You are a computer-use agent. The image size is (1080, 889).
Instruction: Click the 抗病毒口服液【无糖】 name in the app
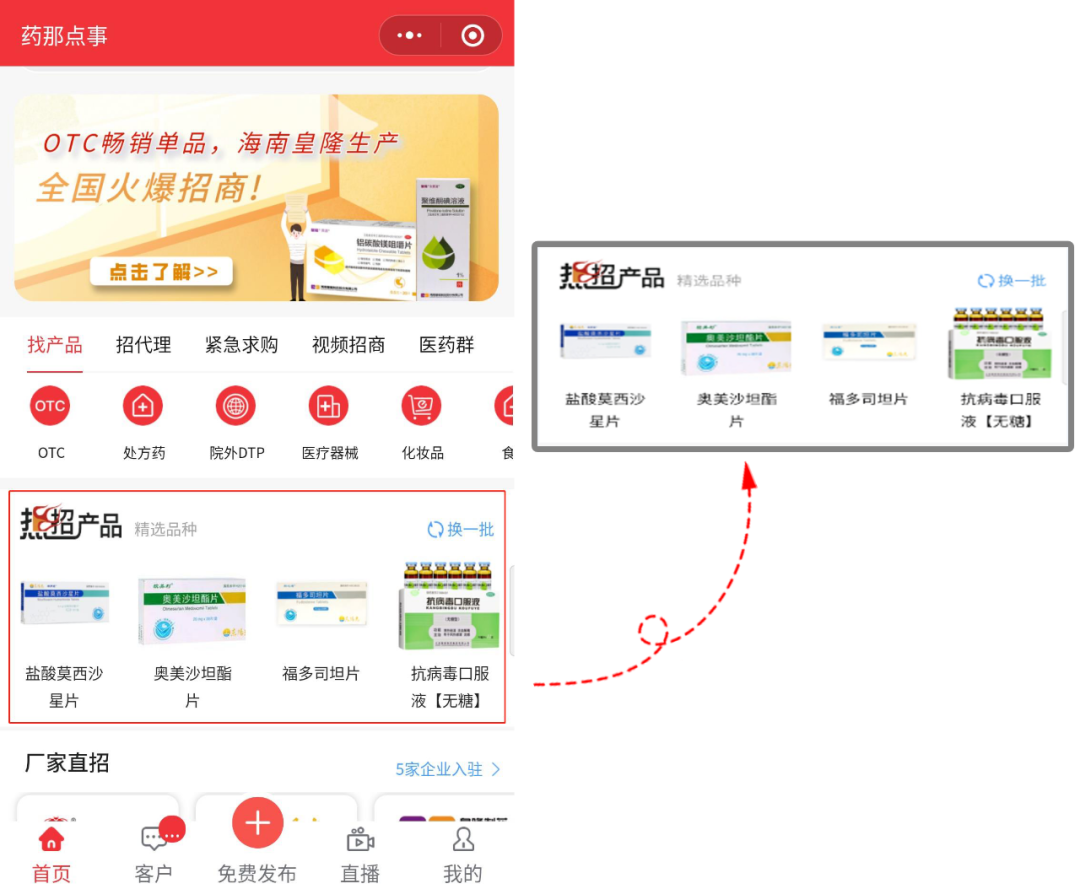(450, 687)
